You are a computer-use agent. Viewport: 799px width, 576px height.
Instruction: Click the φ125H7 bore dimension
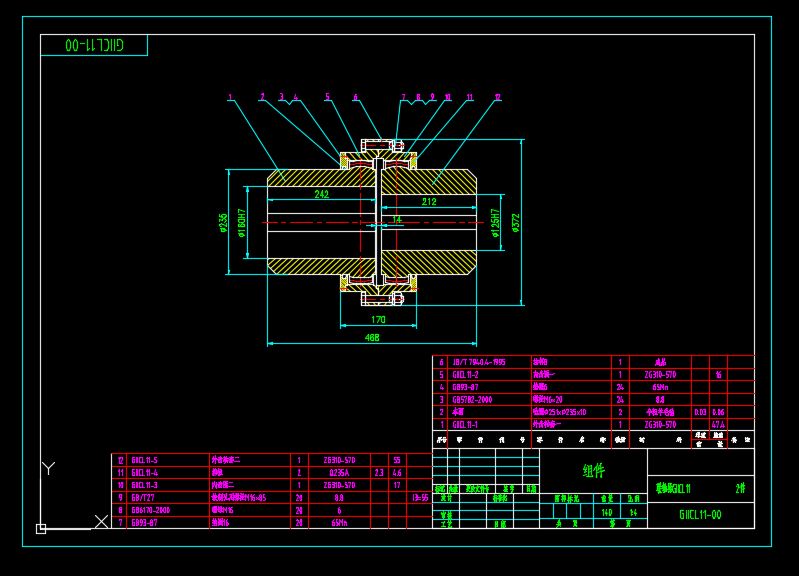(x=495, y=223)
